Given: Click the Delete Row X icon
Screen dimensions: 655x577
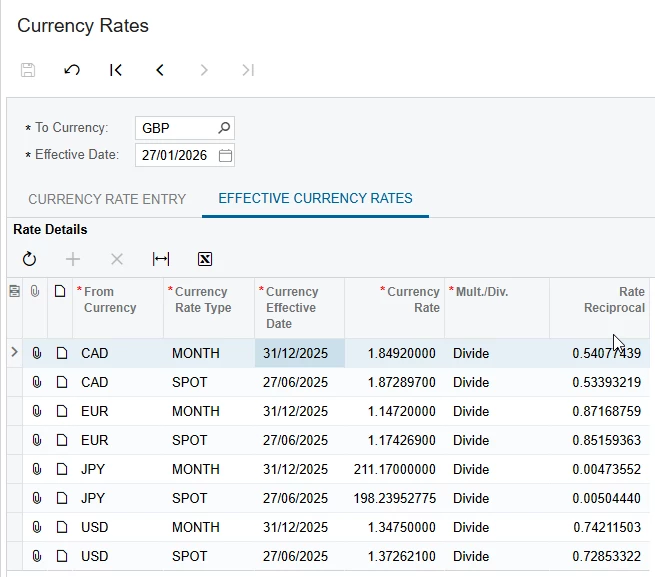Looking at the screenshot, I should [117, 259].
